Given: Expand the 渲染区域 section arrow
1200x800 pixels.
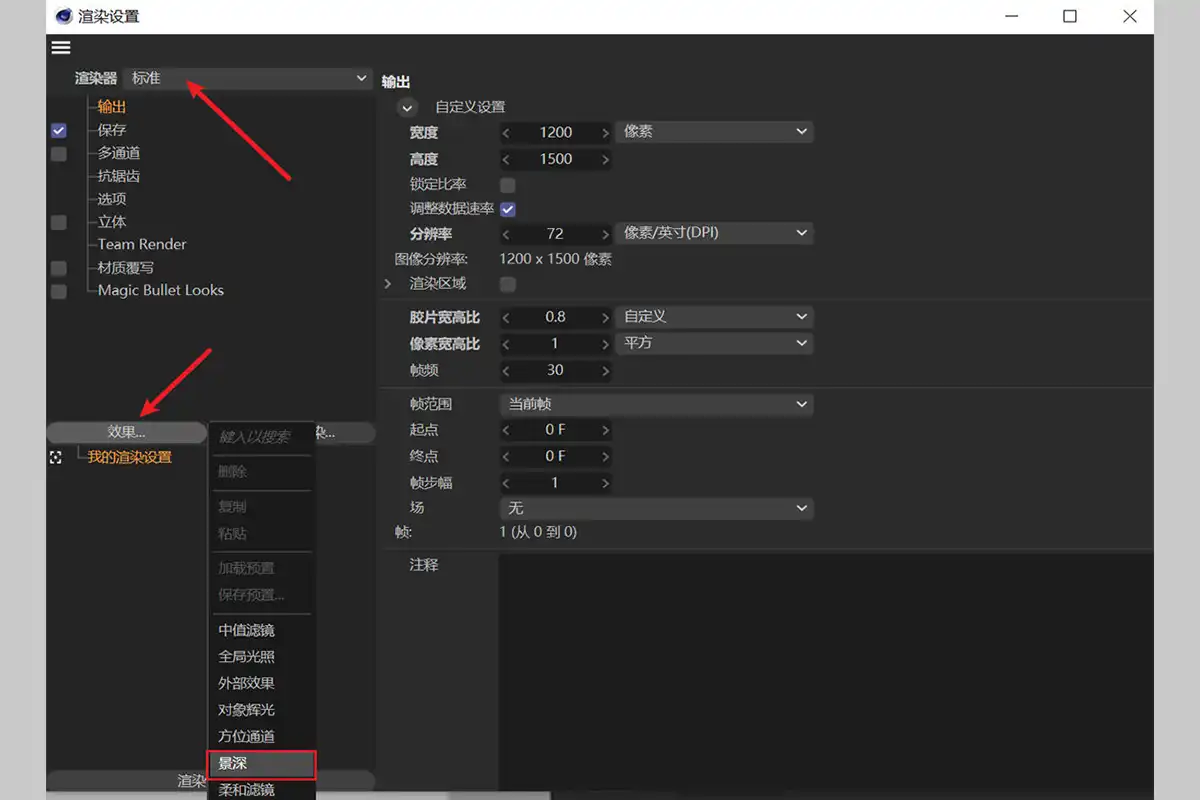Looking at the screenshot, I should tap(388, 284).
